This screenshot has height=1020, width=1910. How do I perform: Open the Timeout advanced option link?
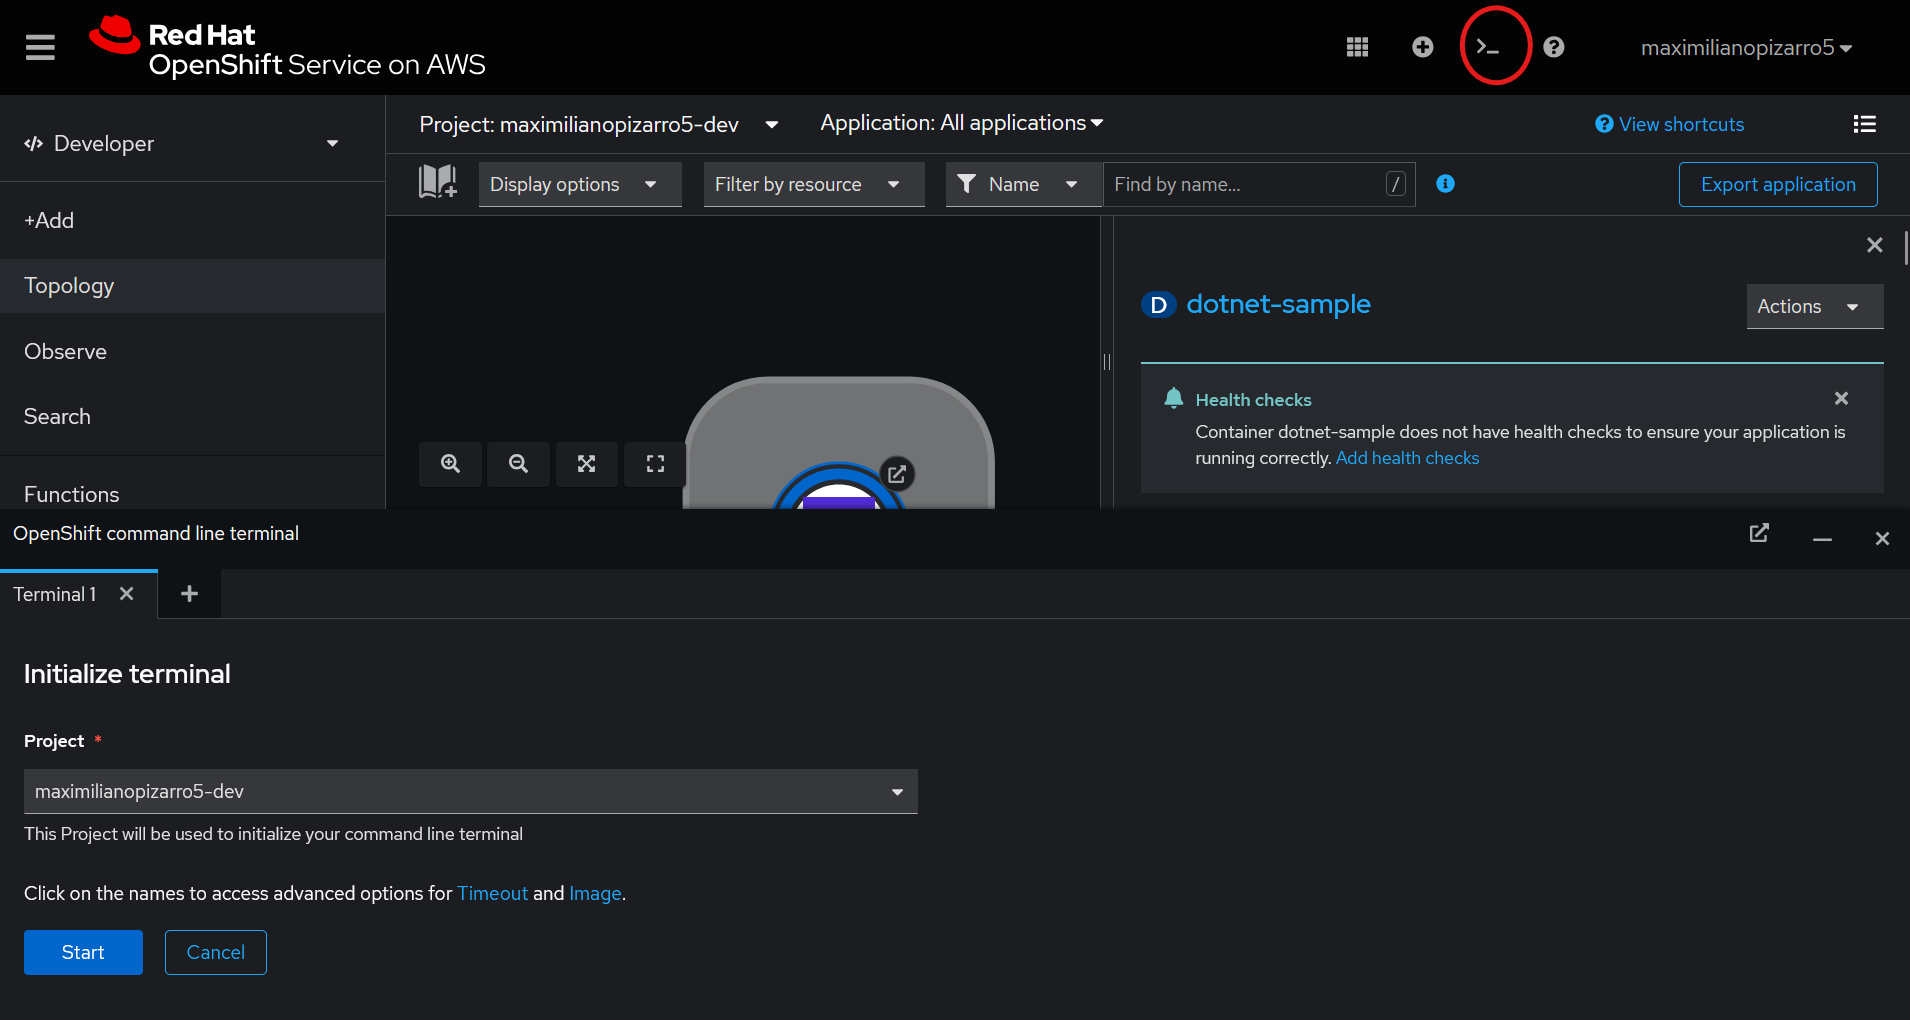(x=492, y=893)
